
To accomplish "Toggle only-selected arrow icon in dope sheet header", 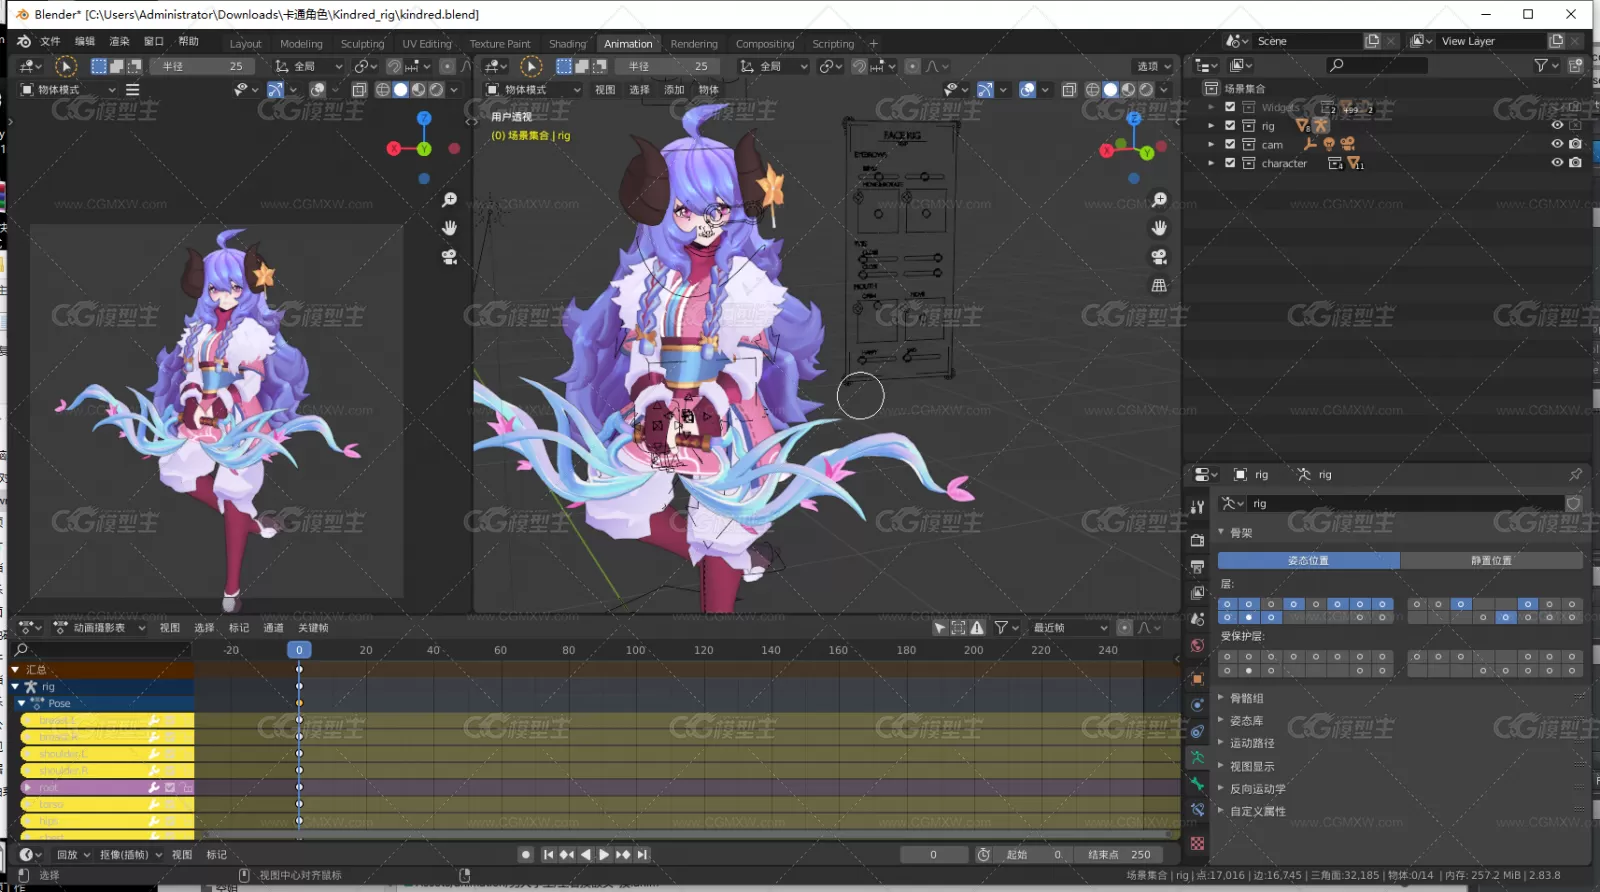I will [940, 628].
